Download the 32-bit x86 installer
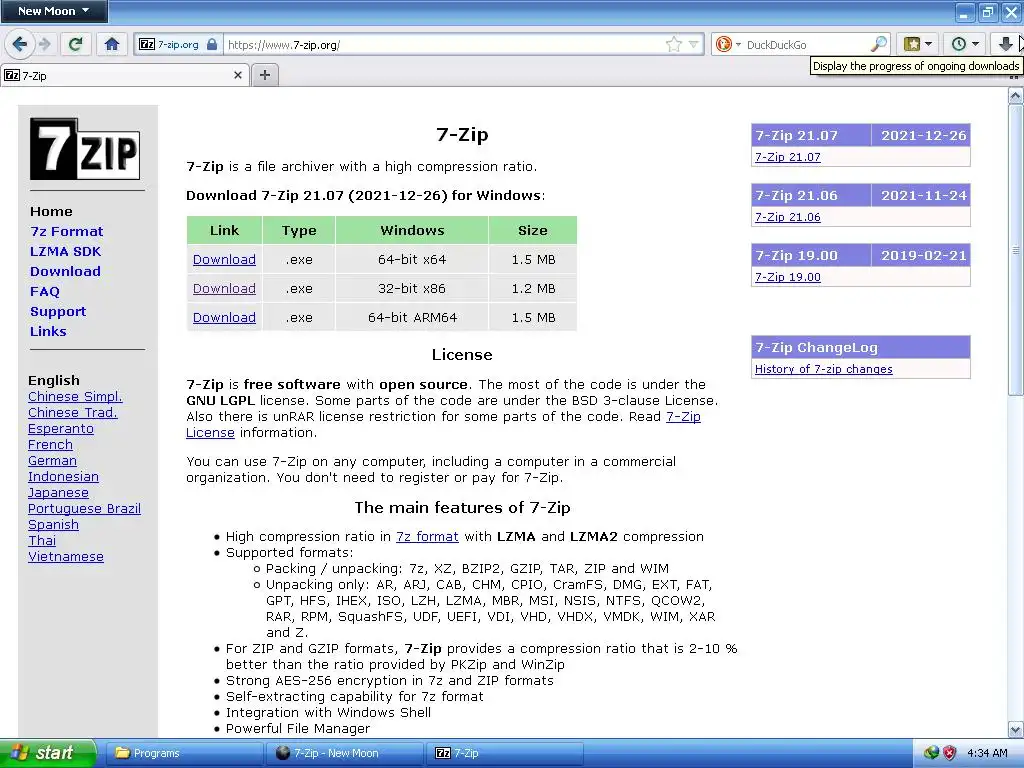Screen dimensions: 1024x768 (x=224, y=288)
